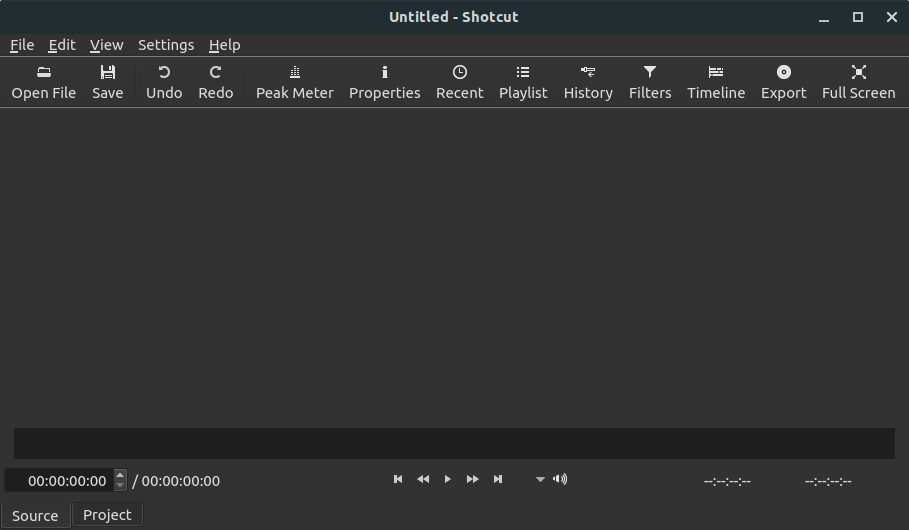The width and height of the screenshot is (909, 530).
Task: Enter Full Screen mode
Action: 858,81
